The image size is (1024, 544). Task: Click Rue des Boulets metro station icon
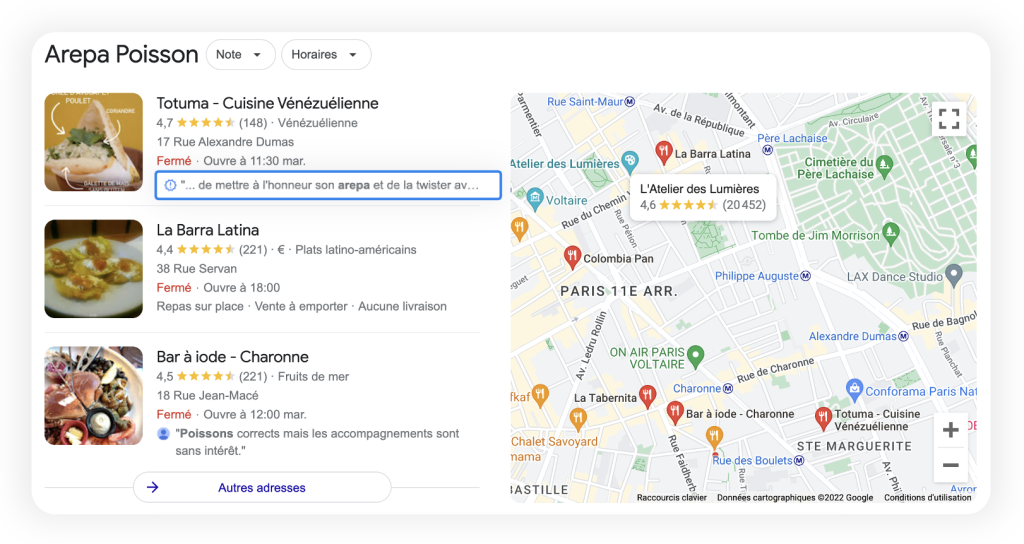tap(799, 460)
